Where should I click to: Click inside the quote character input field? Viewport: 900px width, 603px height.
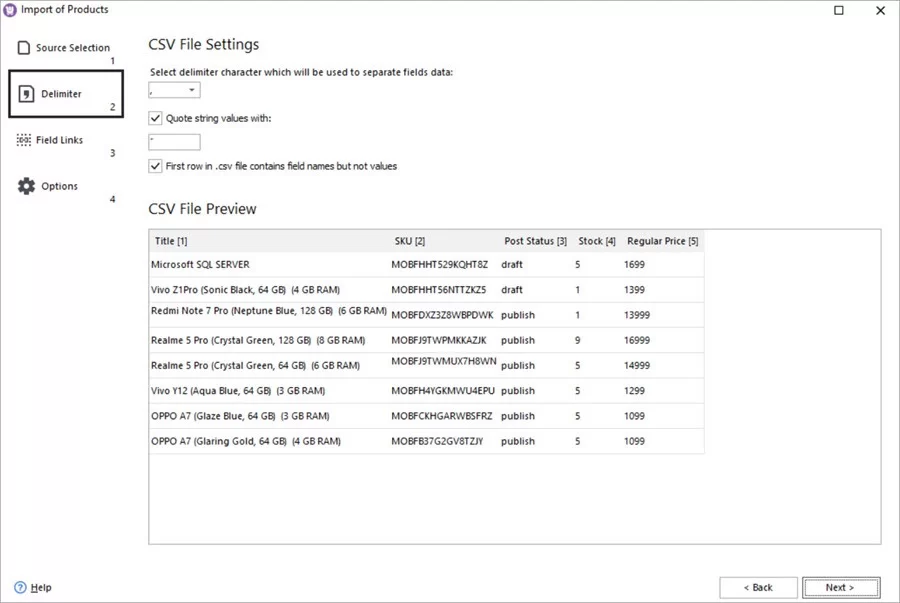pyautogui.click(x=173, y=141)
